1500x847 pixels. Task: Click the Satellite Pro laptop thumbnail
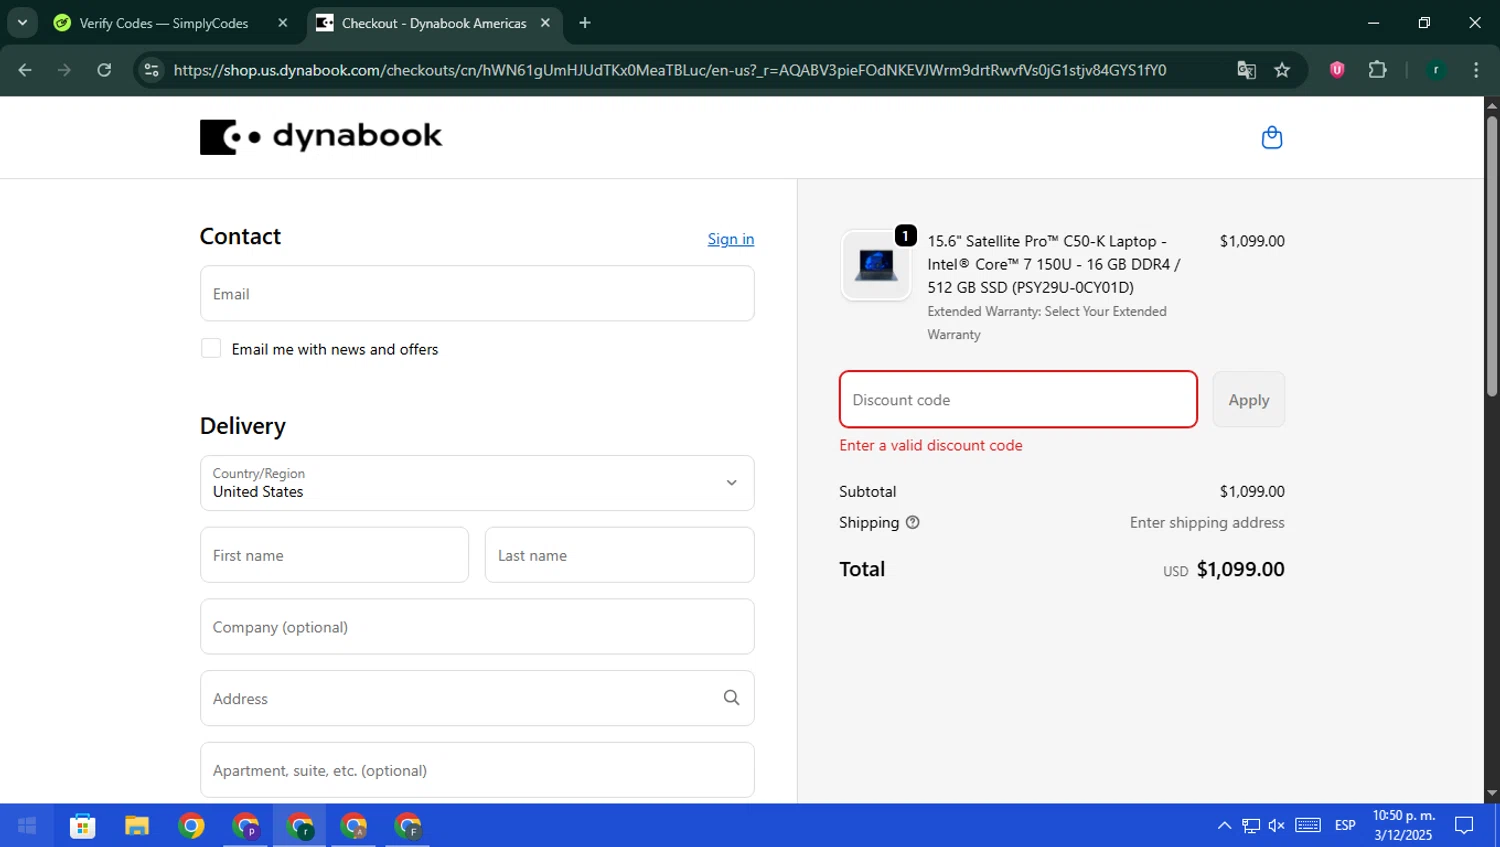[876, 265]
